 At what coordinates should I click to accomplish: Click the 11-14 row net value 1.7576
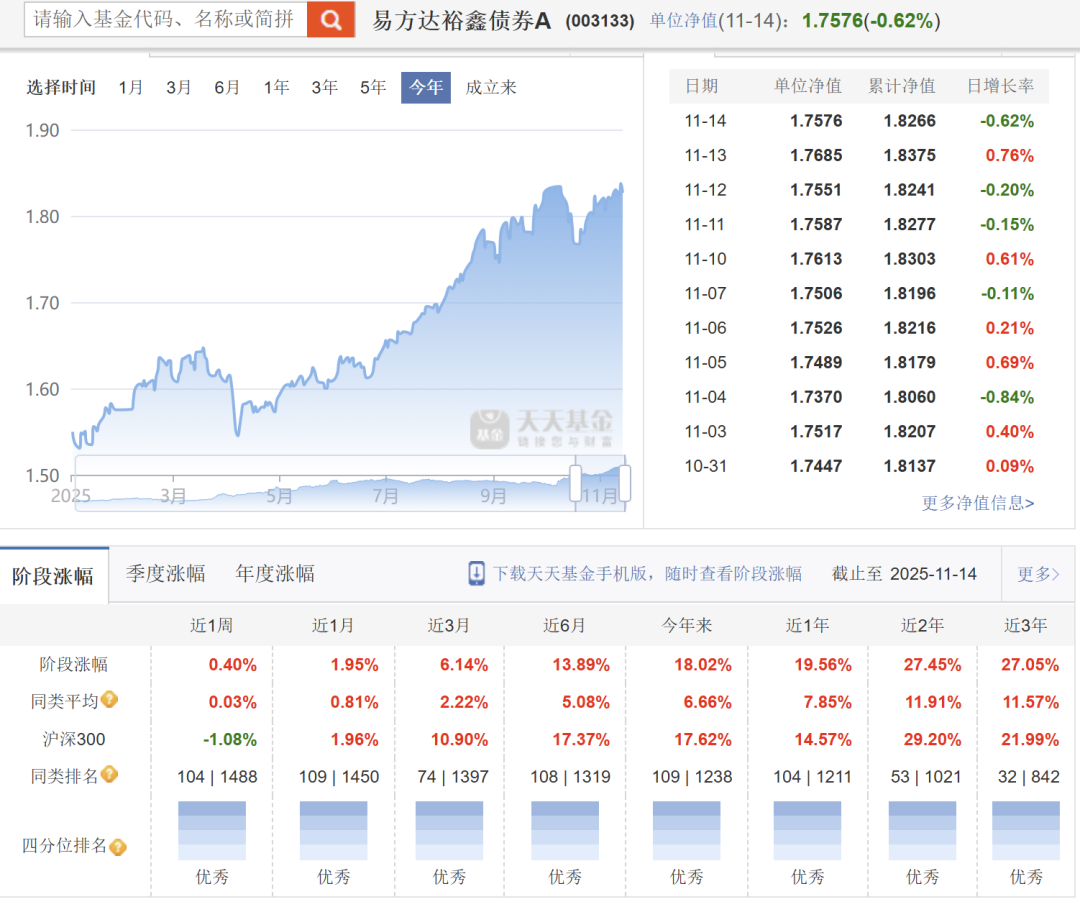click(x=816, y=121)
